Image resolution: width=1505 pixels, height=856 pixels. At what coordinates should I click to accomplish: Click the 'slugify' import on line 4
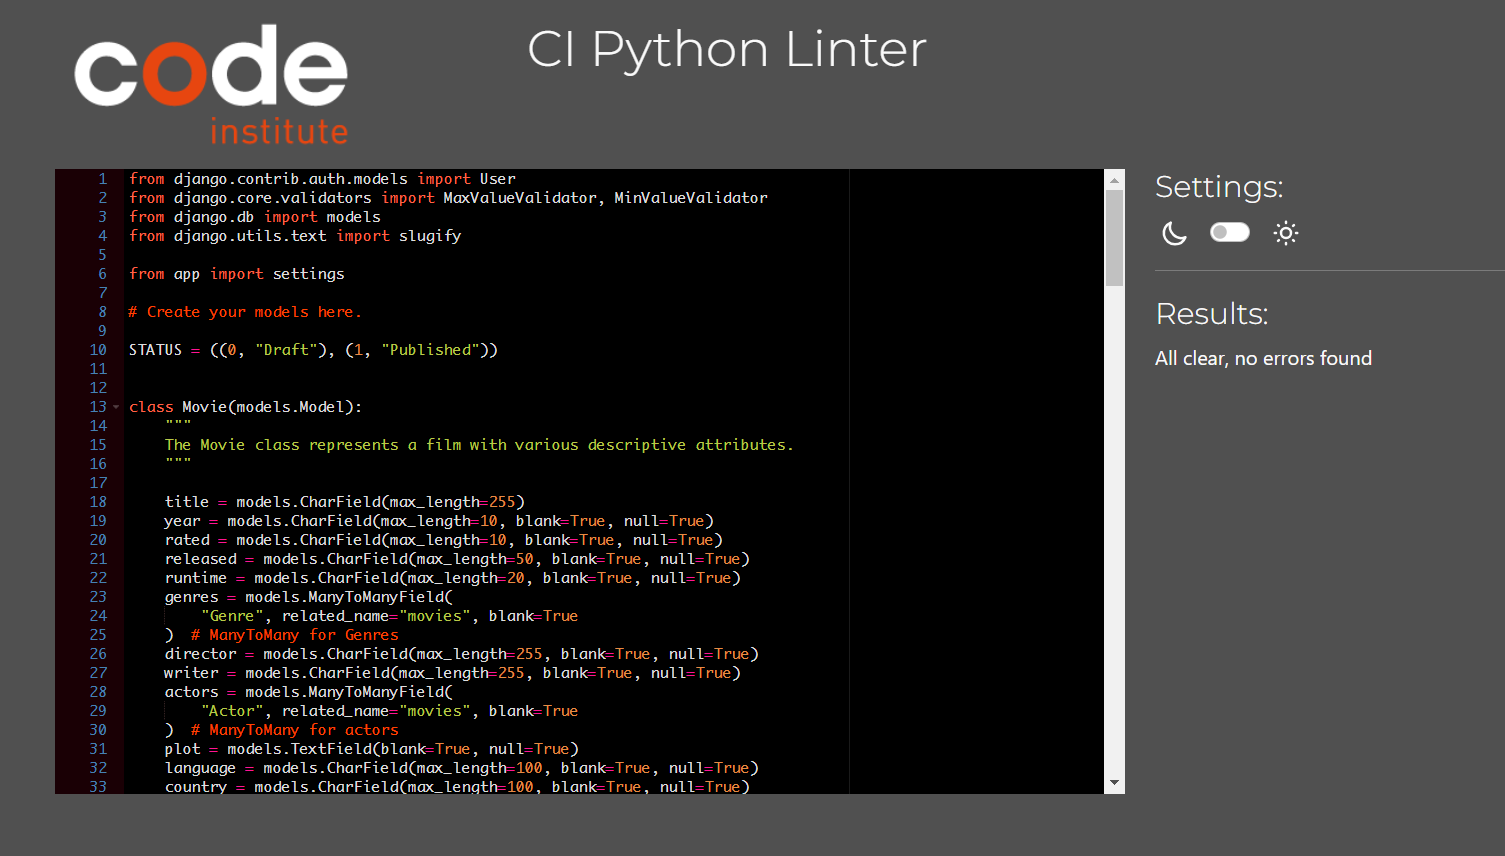(x=430, y=236)
